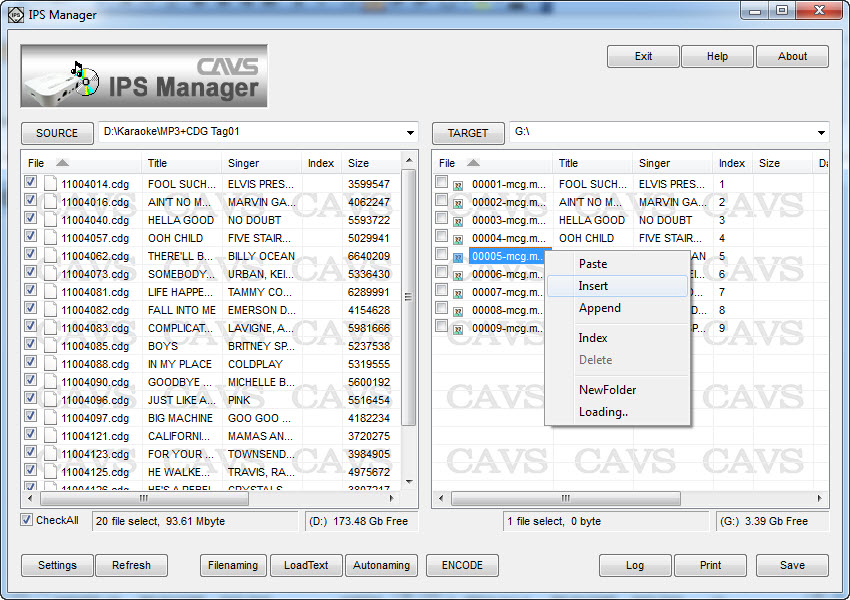Click the sort arrow in source File column
This screenshot has height=600, width=850.
coord(62,163)
